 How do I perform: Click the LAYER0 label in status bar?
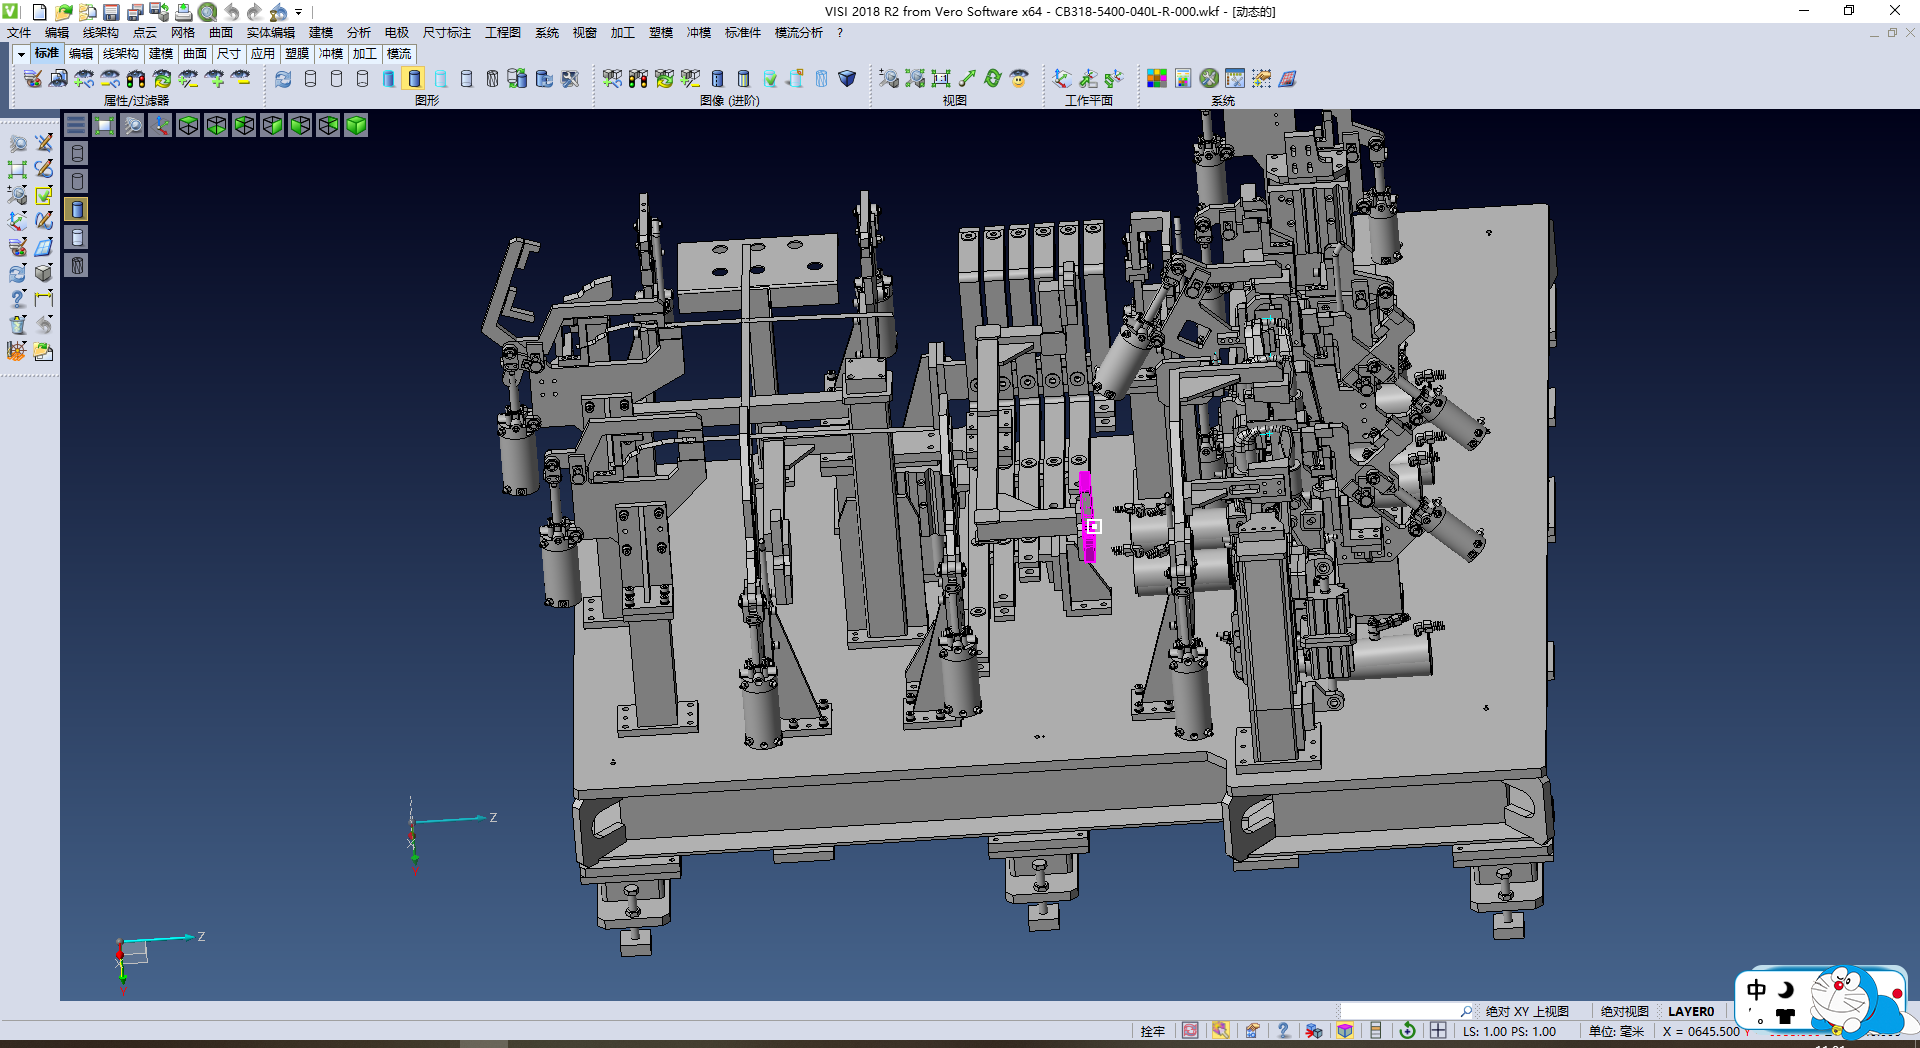tap(1690, 1012)
